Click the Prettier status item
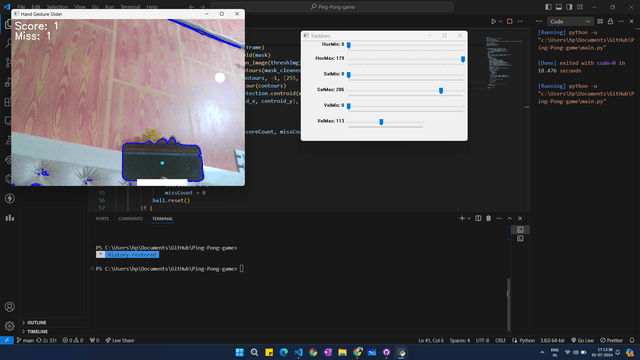 click(611, 340)
